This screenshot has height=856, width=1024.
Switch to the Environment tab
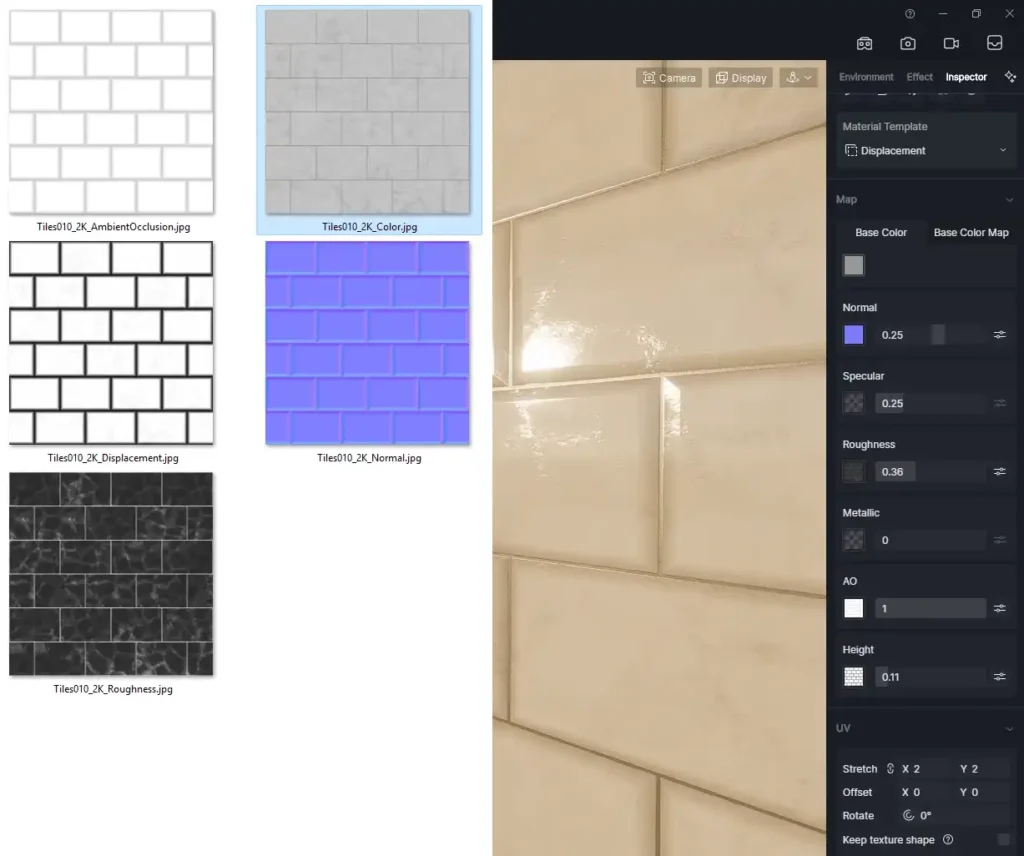pyautogui.click(x=866, y=77)
